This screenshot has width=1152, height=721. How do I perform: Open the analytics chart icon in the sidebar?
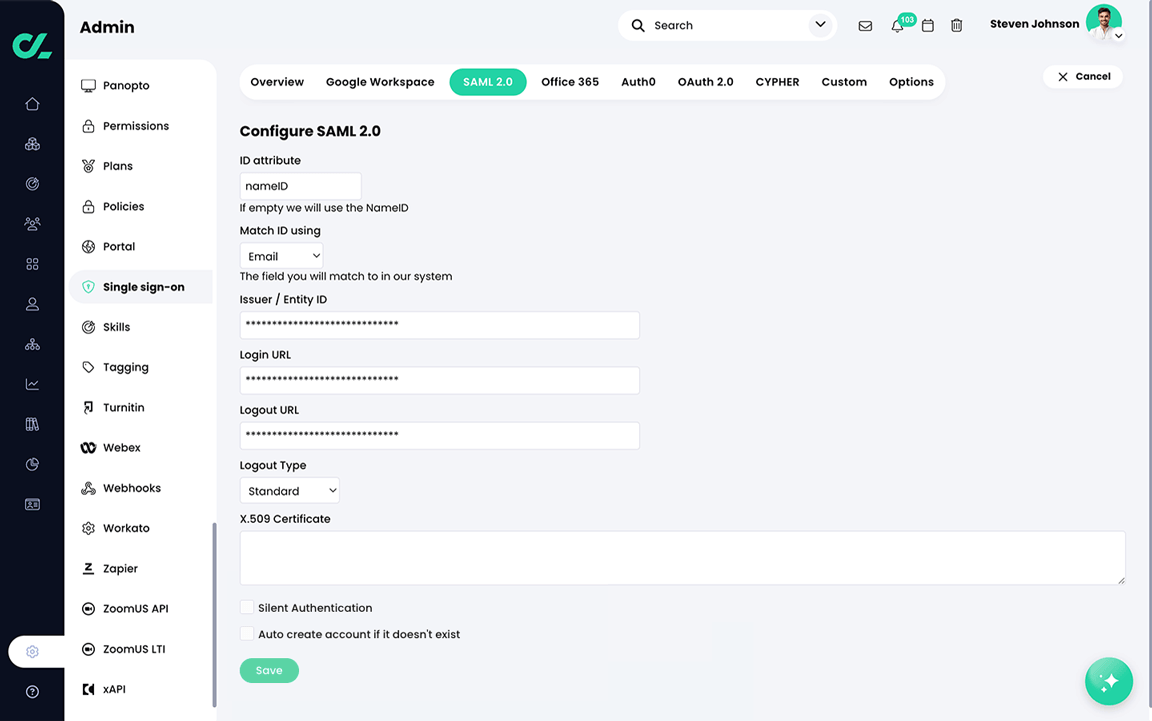click(x=31, y=384)
